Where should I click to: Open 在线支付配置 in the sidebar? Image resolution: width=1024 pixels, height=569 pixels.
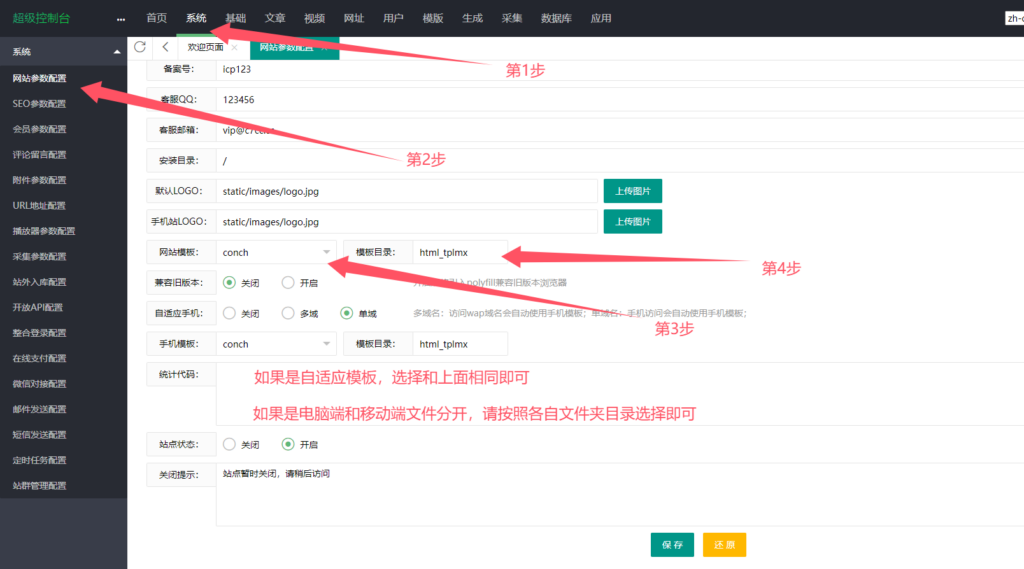(39, 359)
